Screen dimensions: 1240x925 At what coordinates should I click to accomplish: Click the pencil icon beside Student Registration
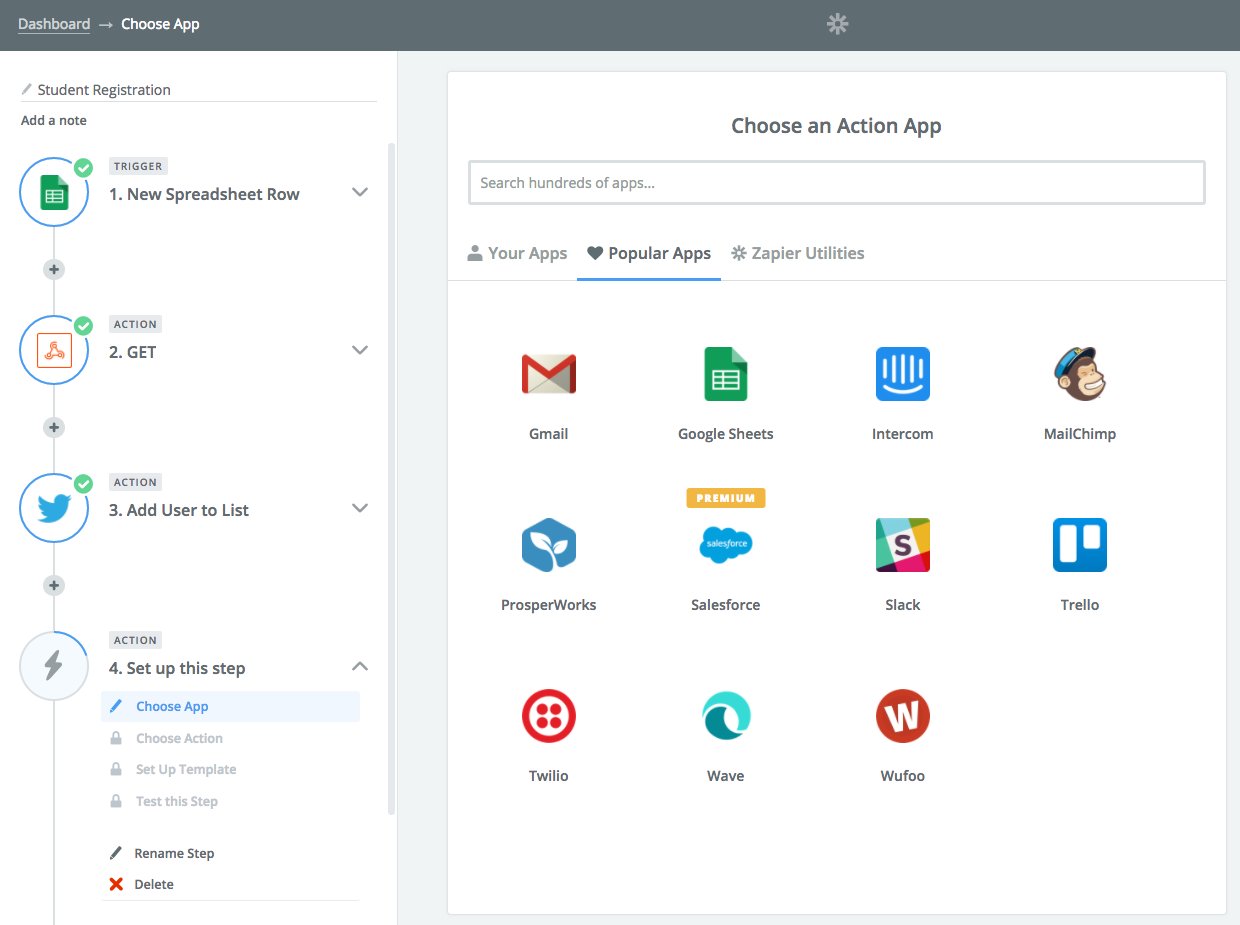coord(27,89)
